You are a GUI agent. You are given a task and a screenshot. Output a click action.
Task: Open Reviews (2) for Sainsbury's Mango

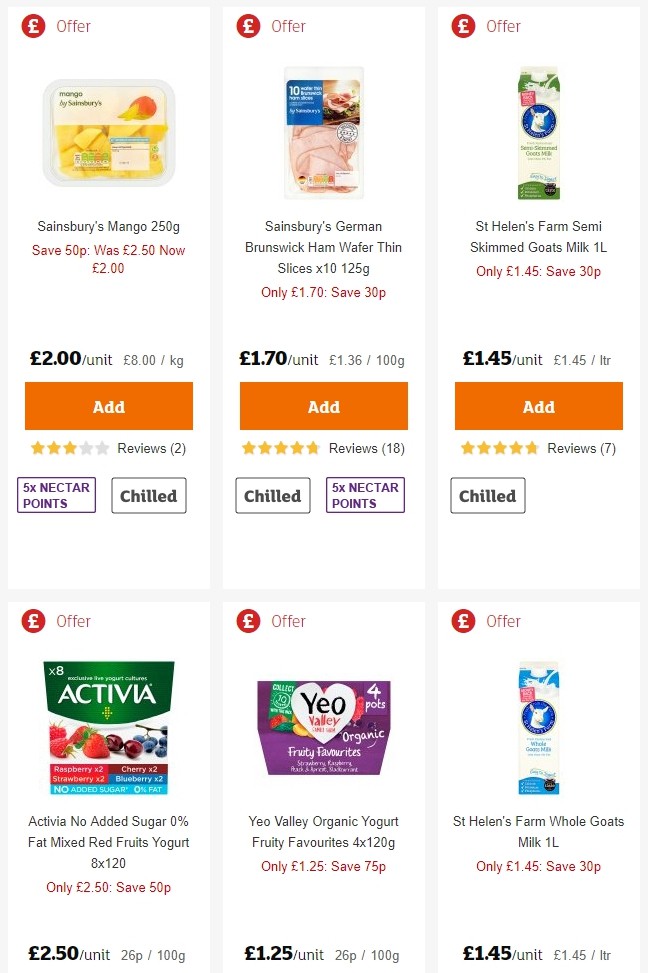click(x=153, y=448)
